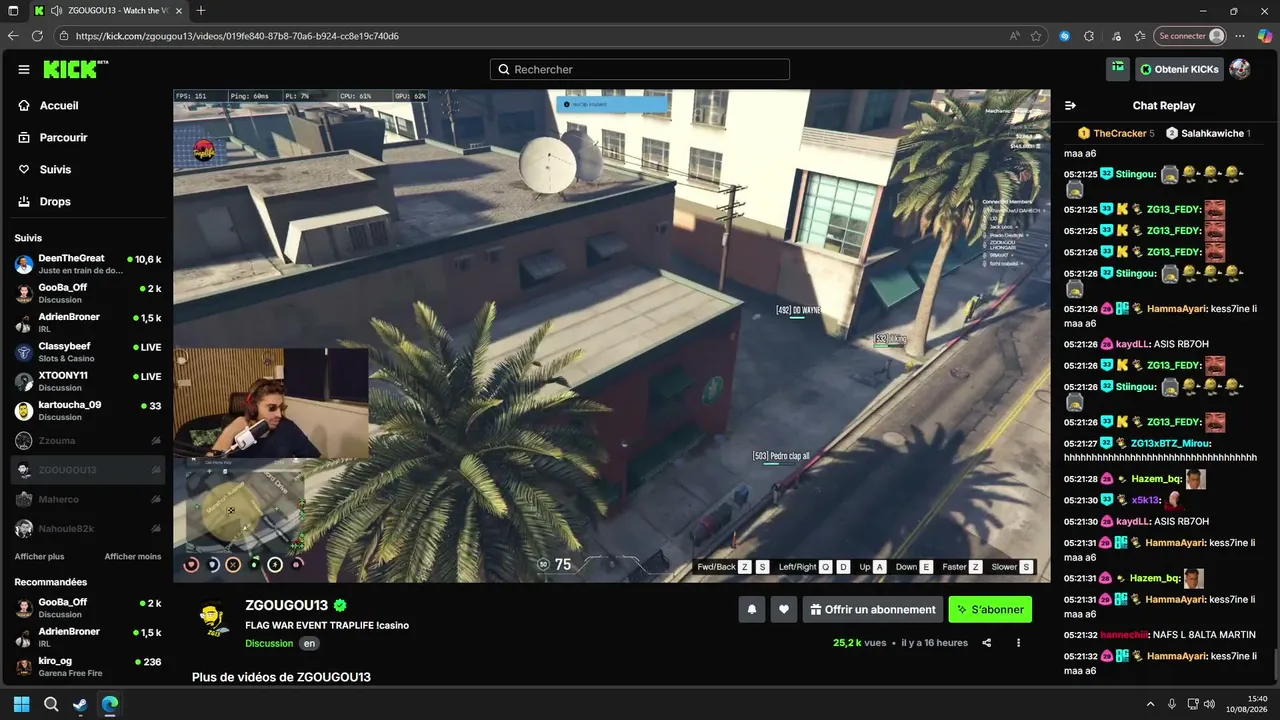Open Windows taskbar Search
Image resolution: width=1280 pixels, height=720 pixels.
pyautogui.click(x=51, y=704)
